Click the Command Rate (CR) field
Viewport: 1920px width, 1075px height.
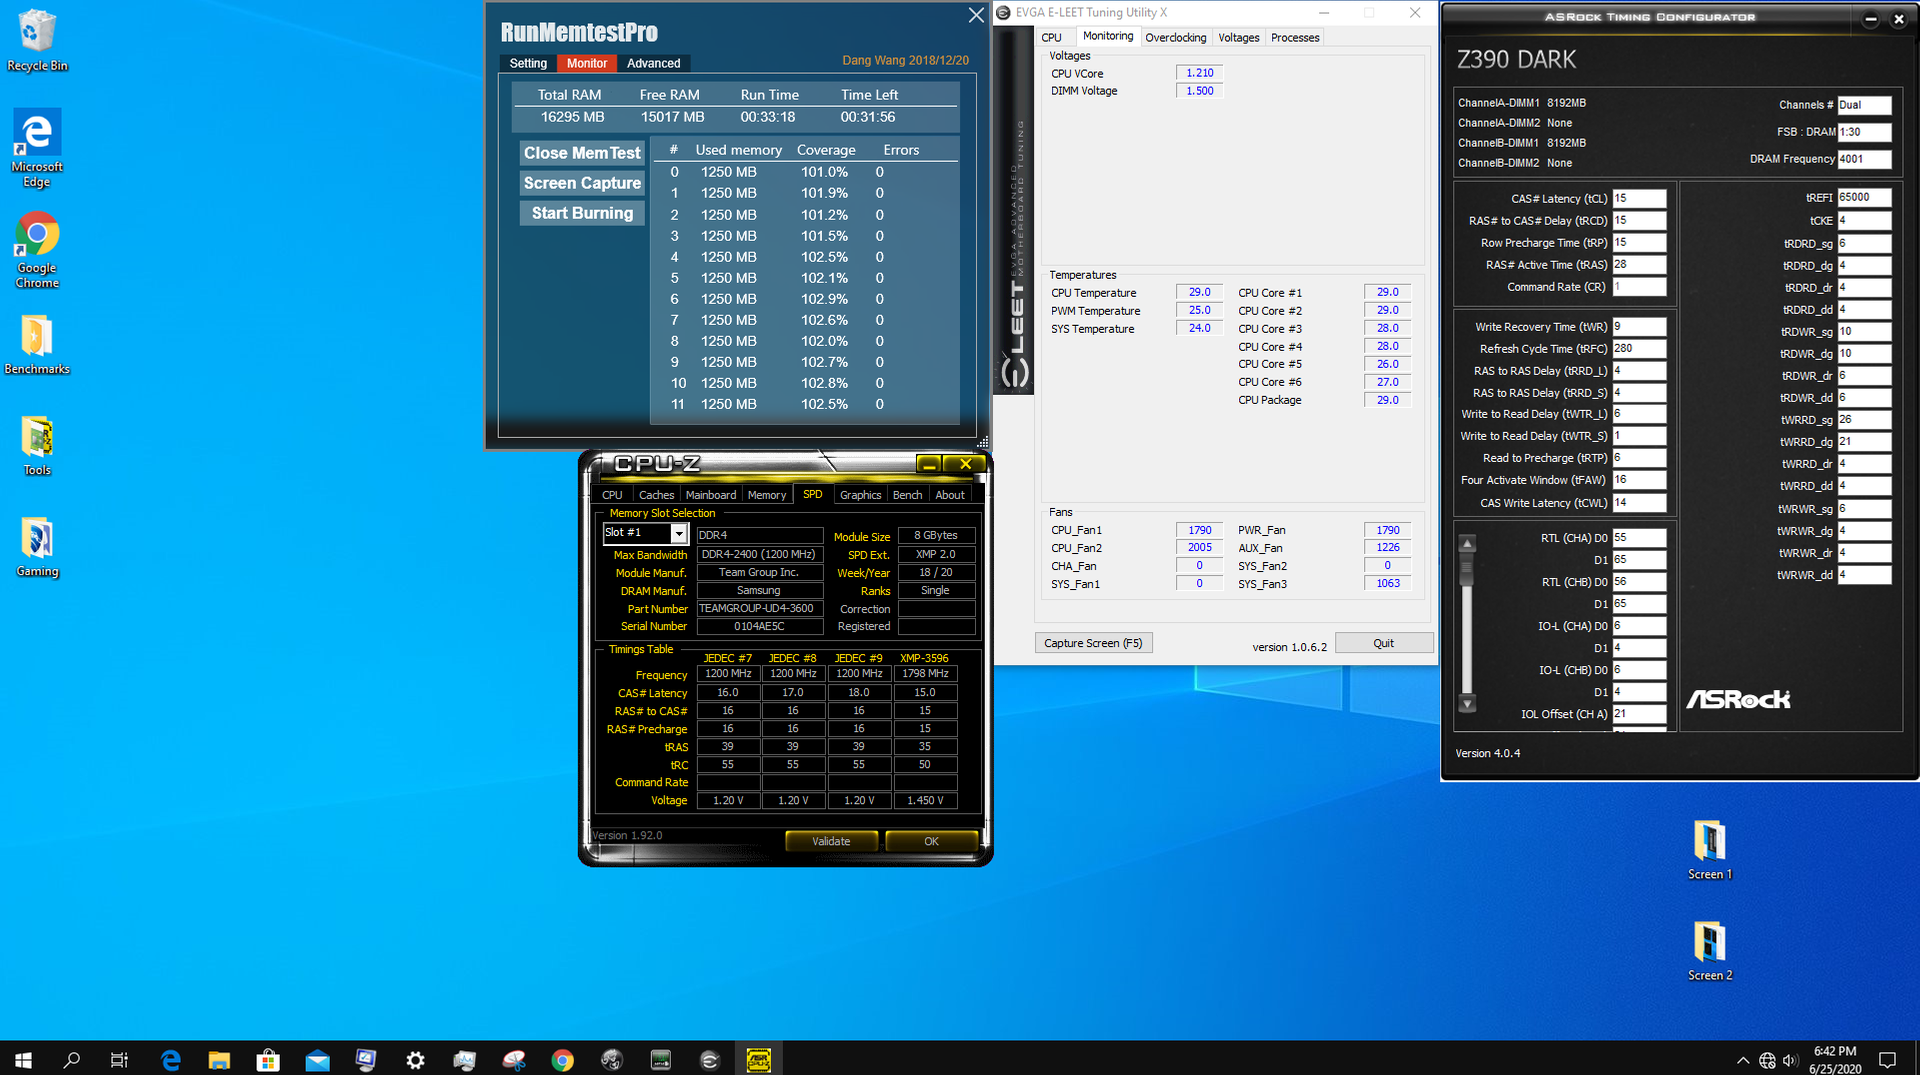pyautogui.click(x=1639, y=287)
